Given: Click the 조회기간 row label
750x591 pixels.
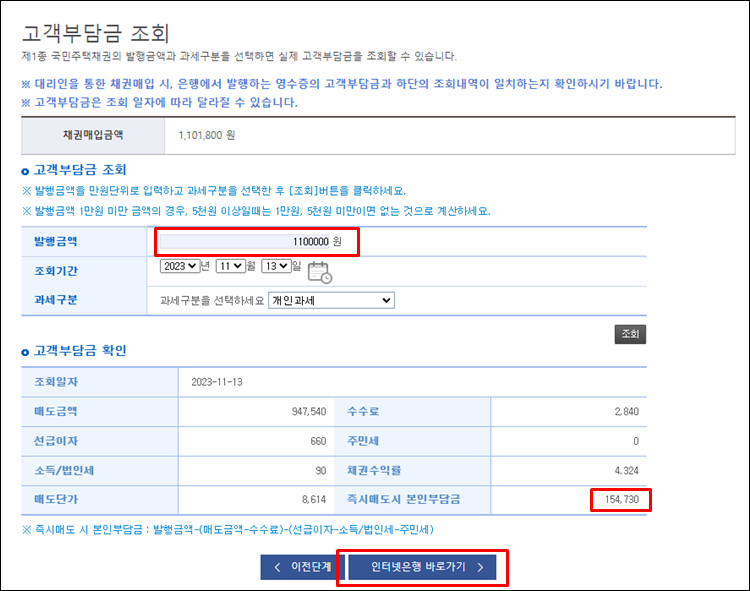Looking at the screenshot, I should tap(55, 271).
